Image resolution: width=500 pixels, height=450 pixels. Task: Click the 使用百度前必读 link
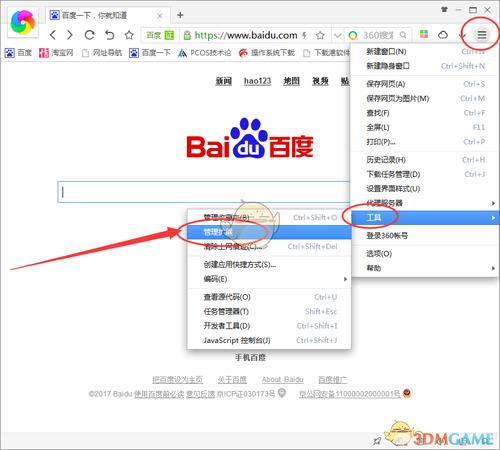(159, 394)
